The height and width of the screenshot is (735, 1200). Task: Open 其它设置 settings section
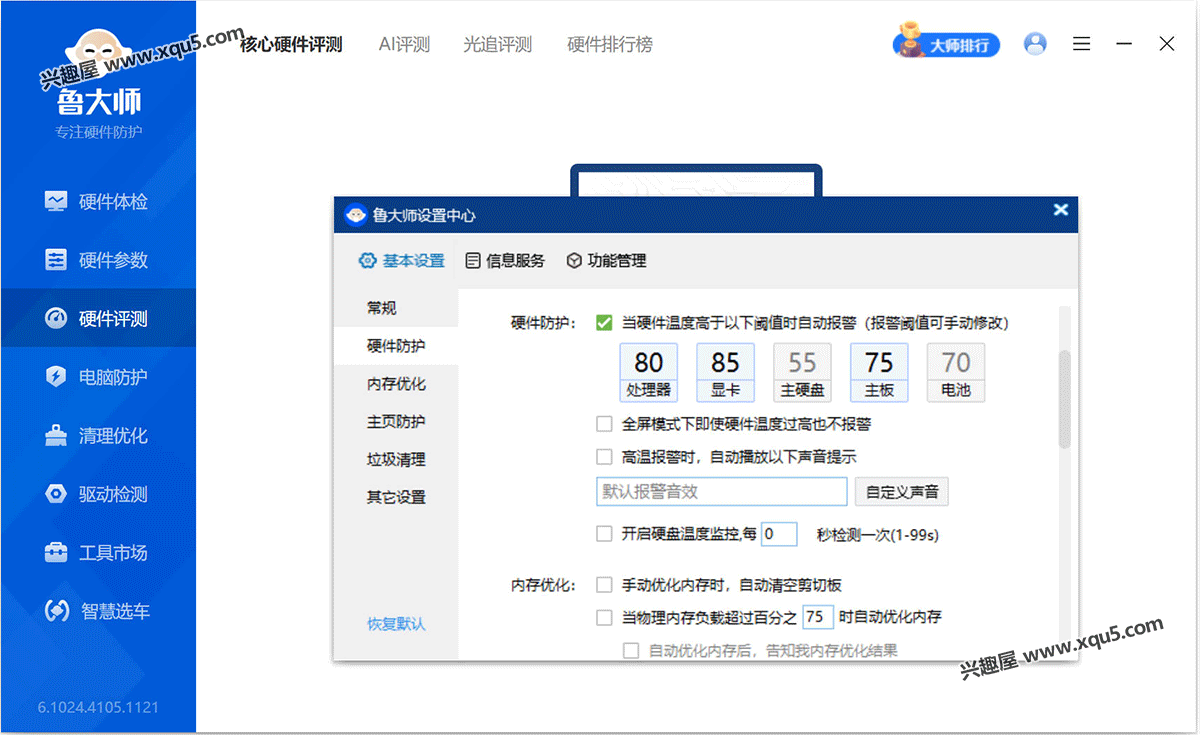tap(396, 497)
